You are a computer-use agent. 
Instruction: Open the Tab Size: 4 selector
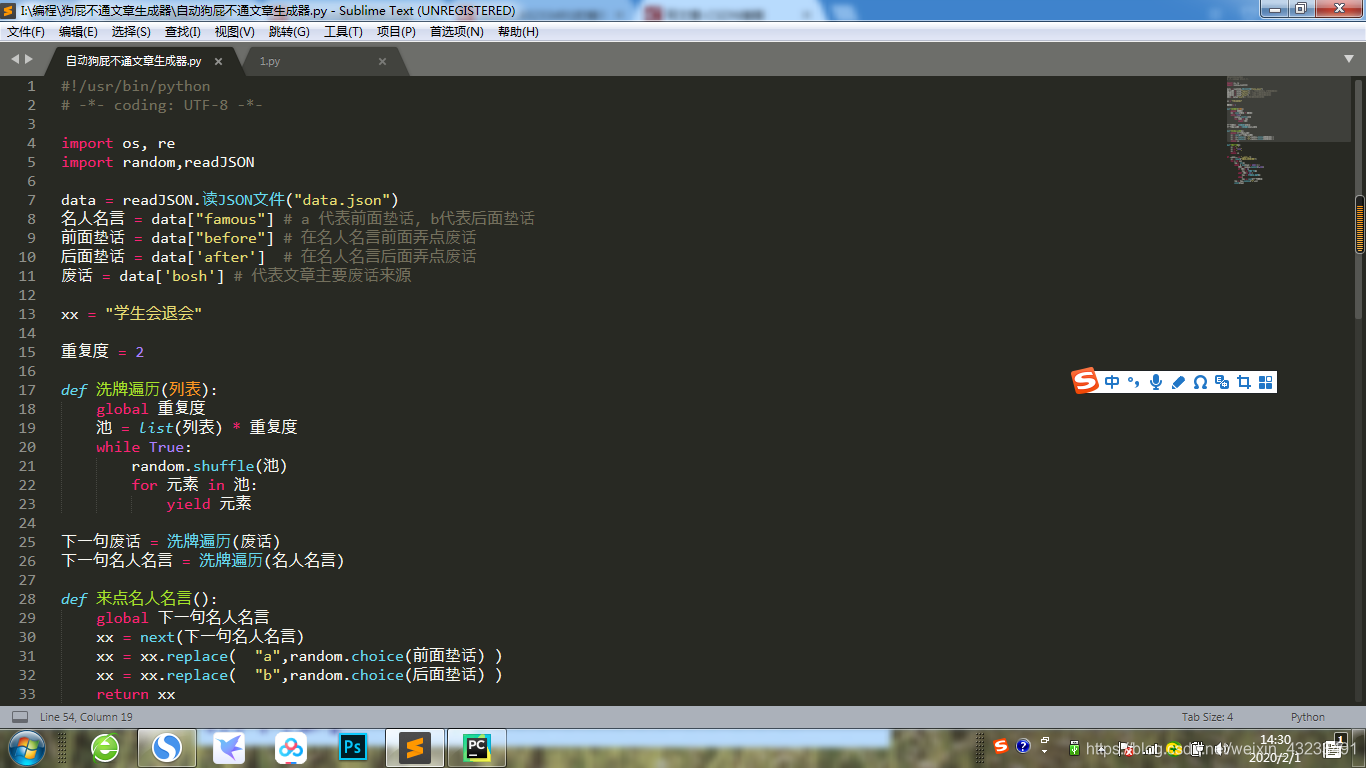(1207, 717)
